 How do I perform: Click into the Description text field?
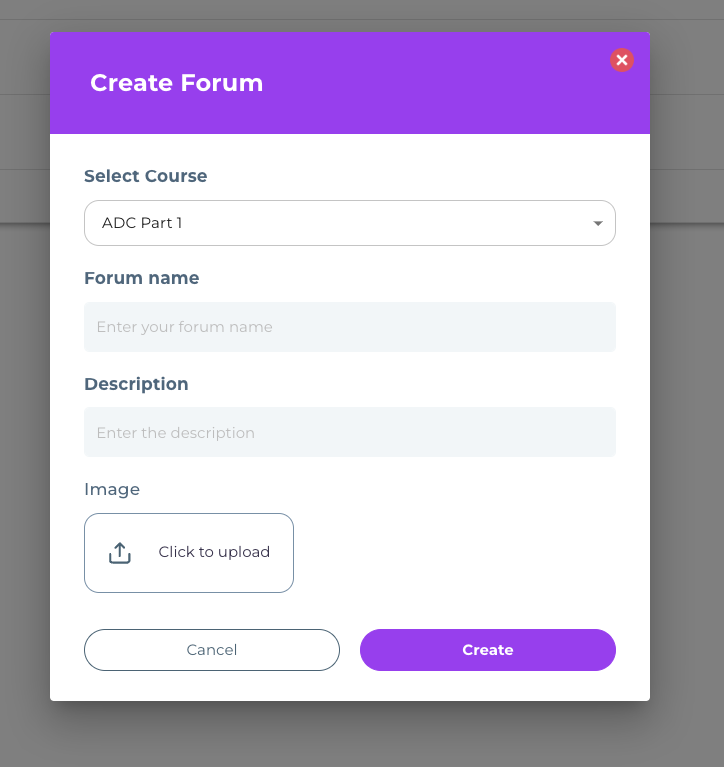[350, 433]
